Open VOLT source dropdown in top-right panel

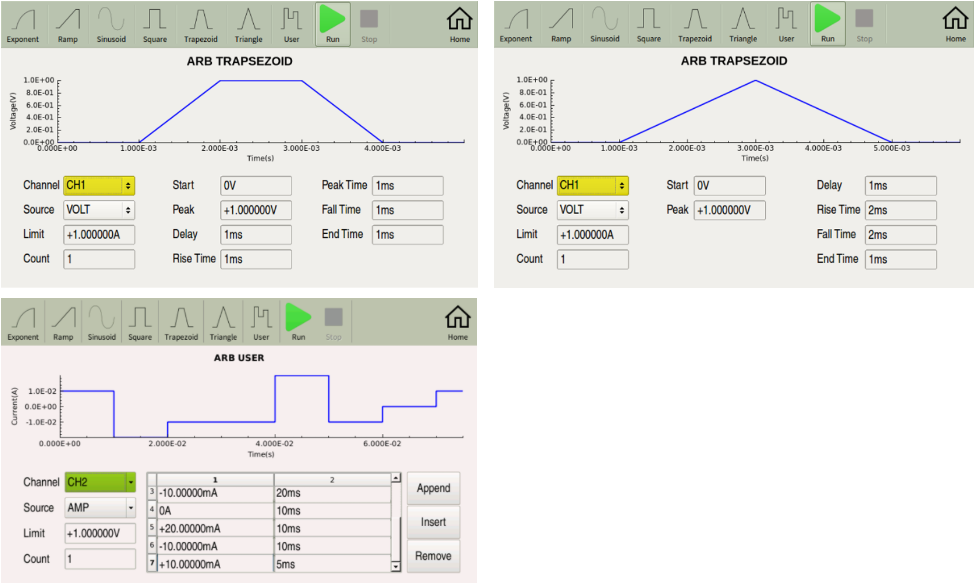(x=593, y=210)
